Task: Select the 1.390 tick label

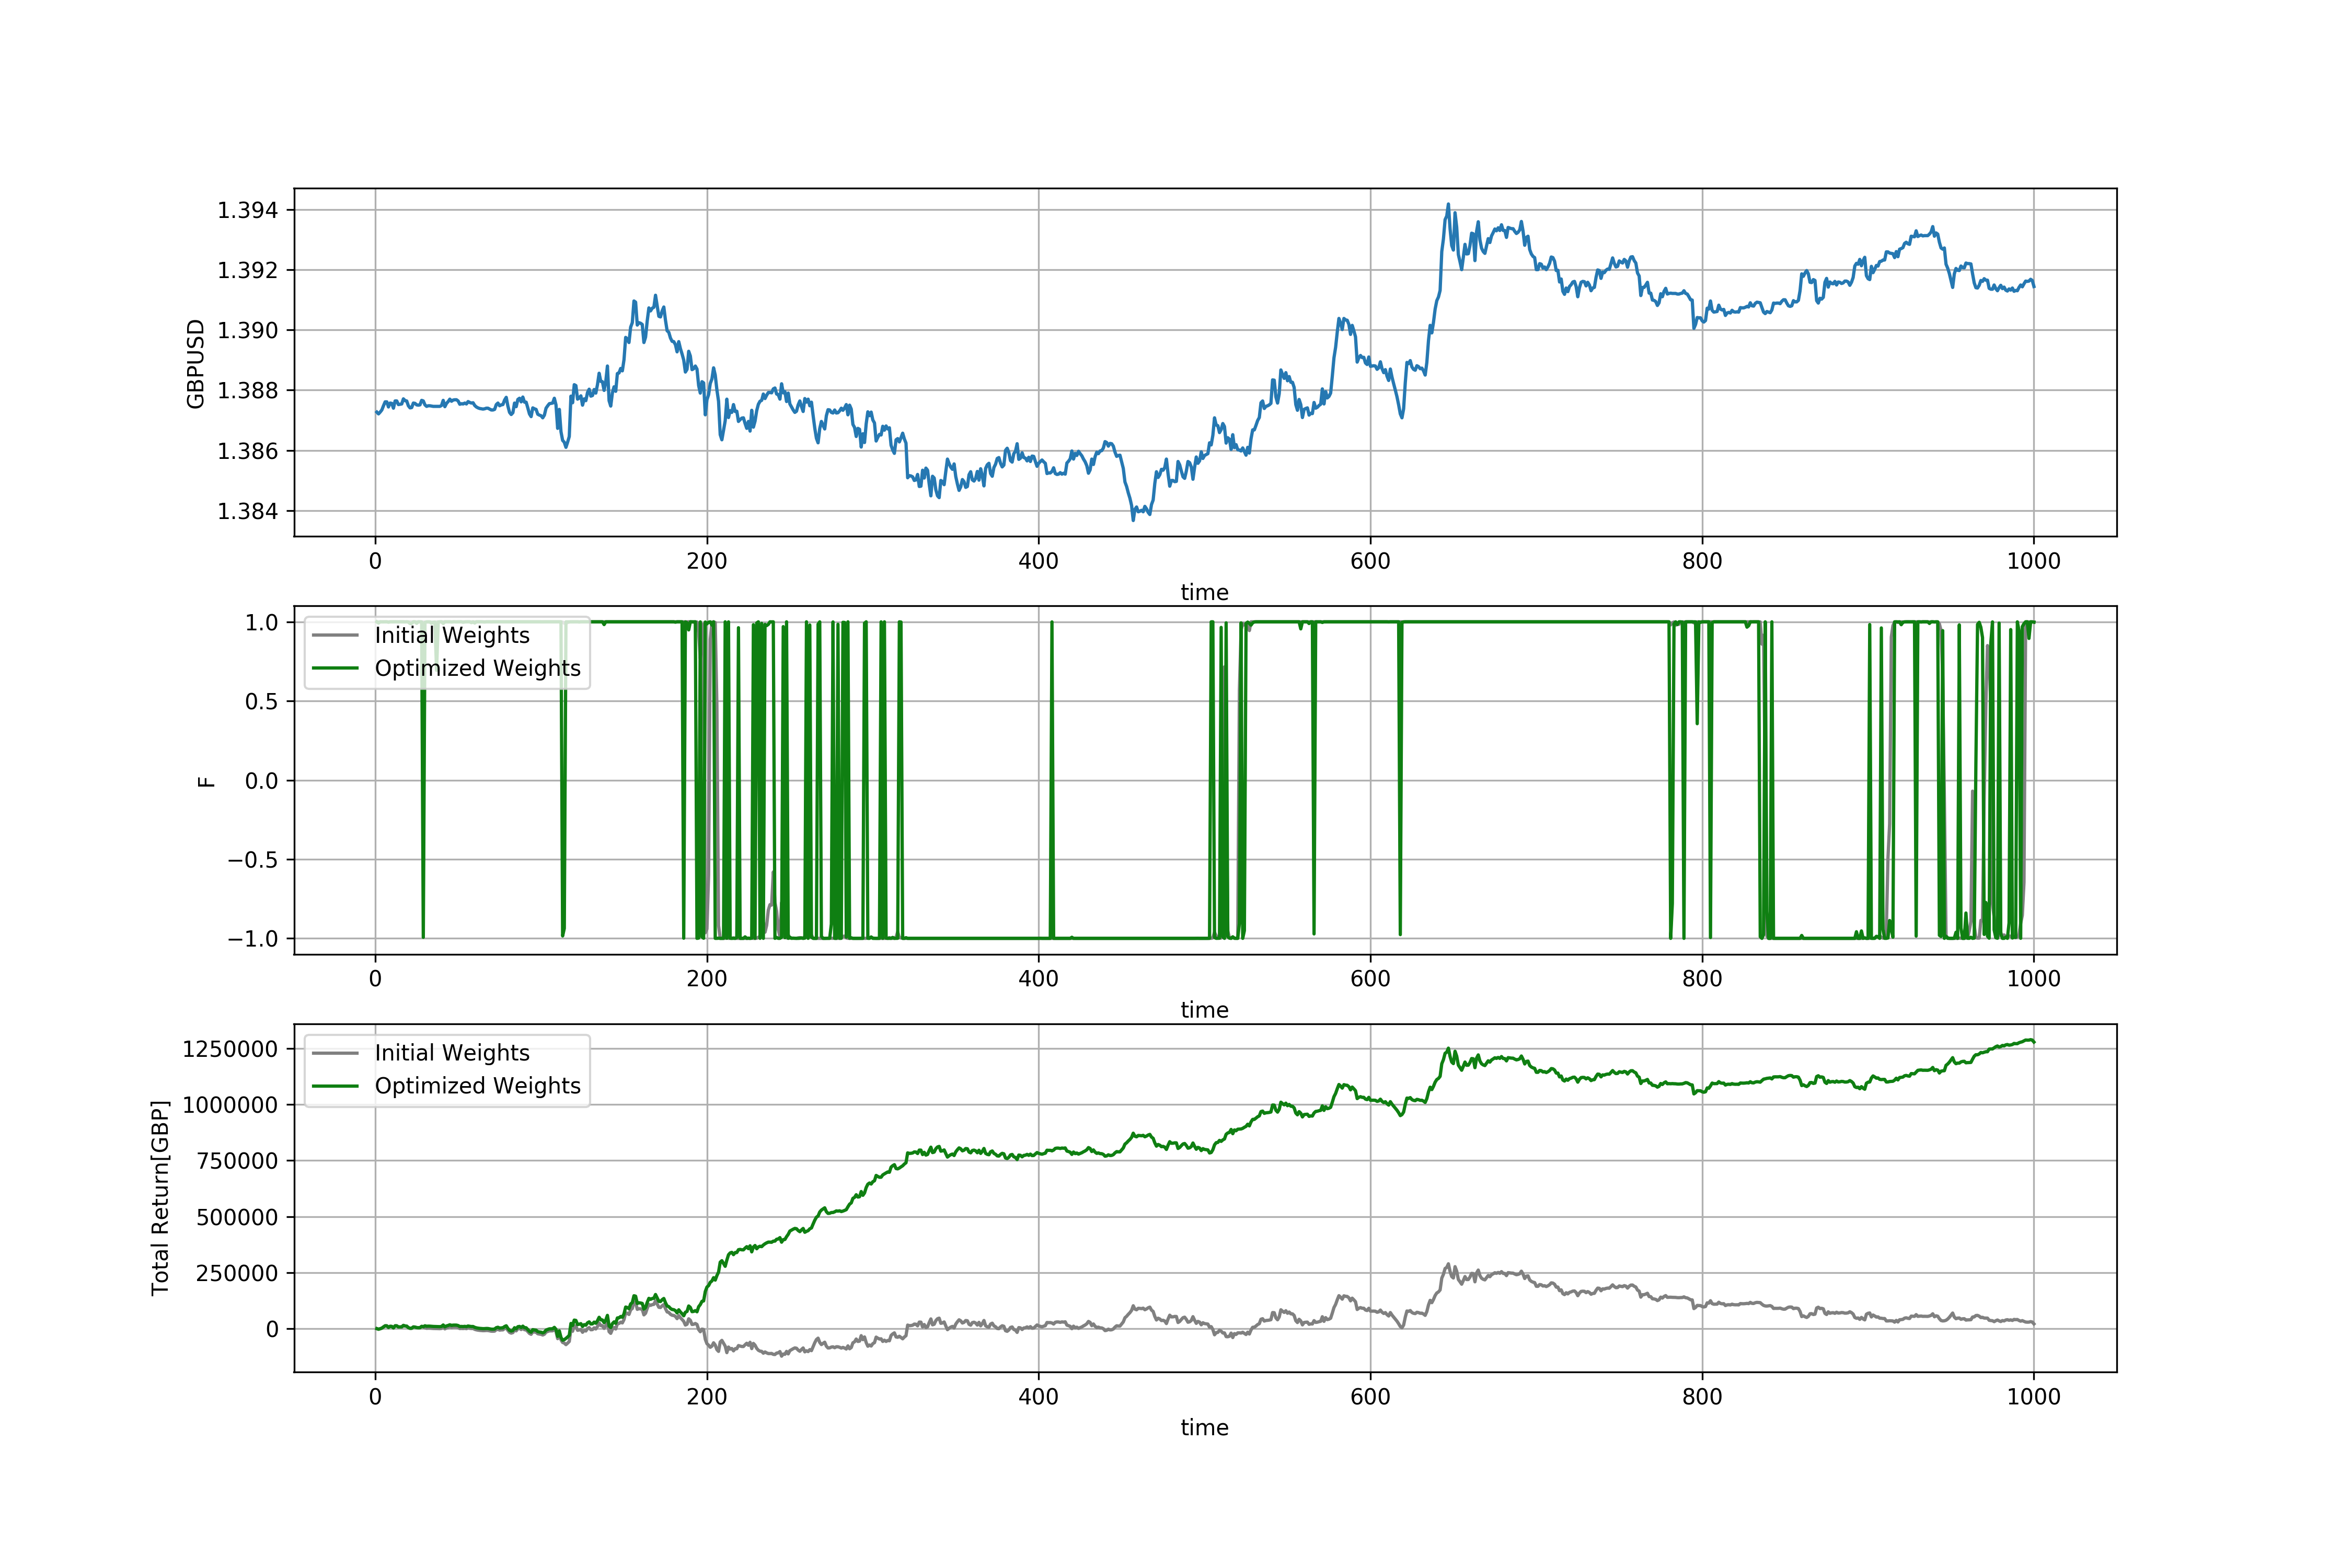Action: (x=248, y=330)
